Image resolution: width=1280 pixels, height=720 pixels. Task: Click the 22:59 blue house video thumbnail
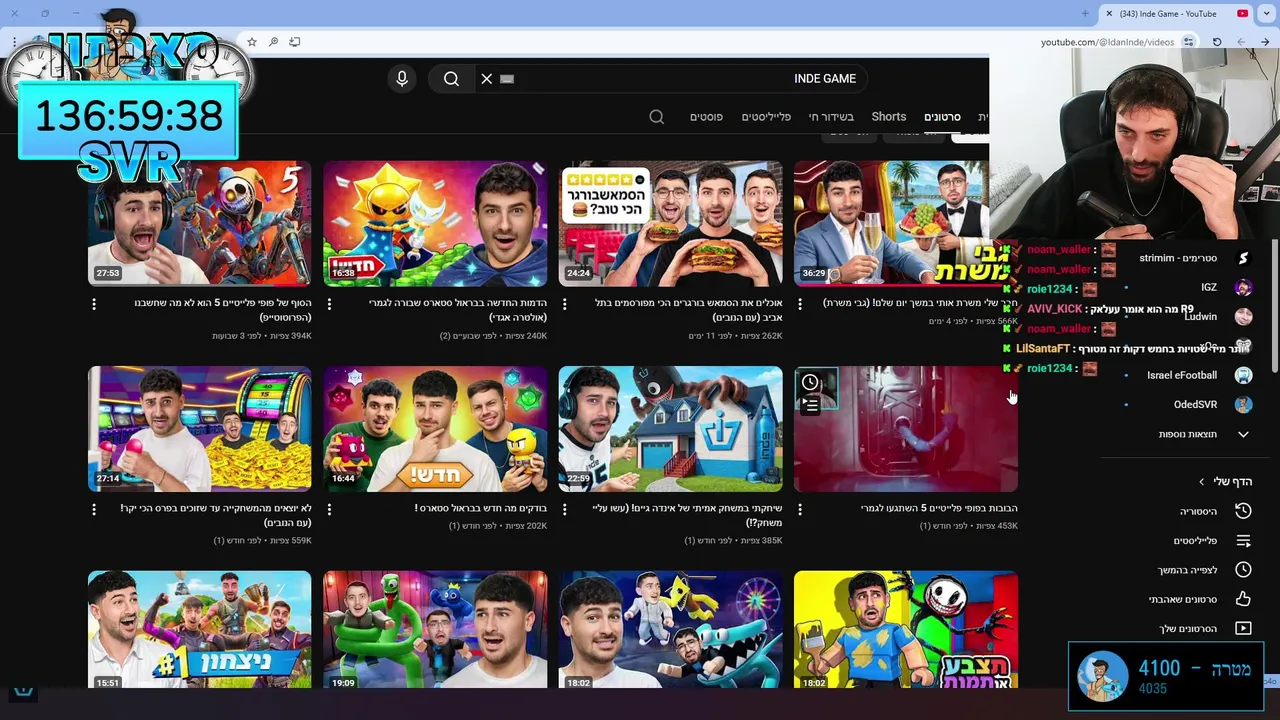670,429
